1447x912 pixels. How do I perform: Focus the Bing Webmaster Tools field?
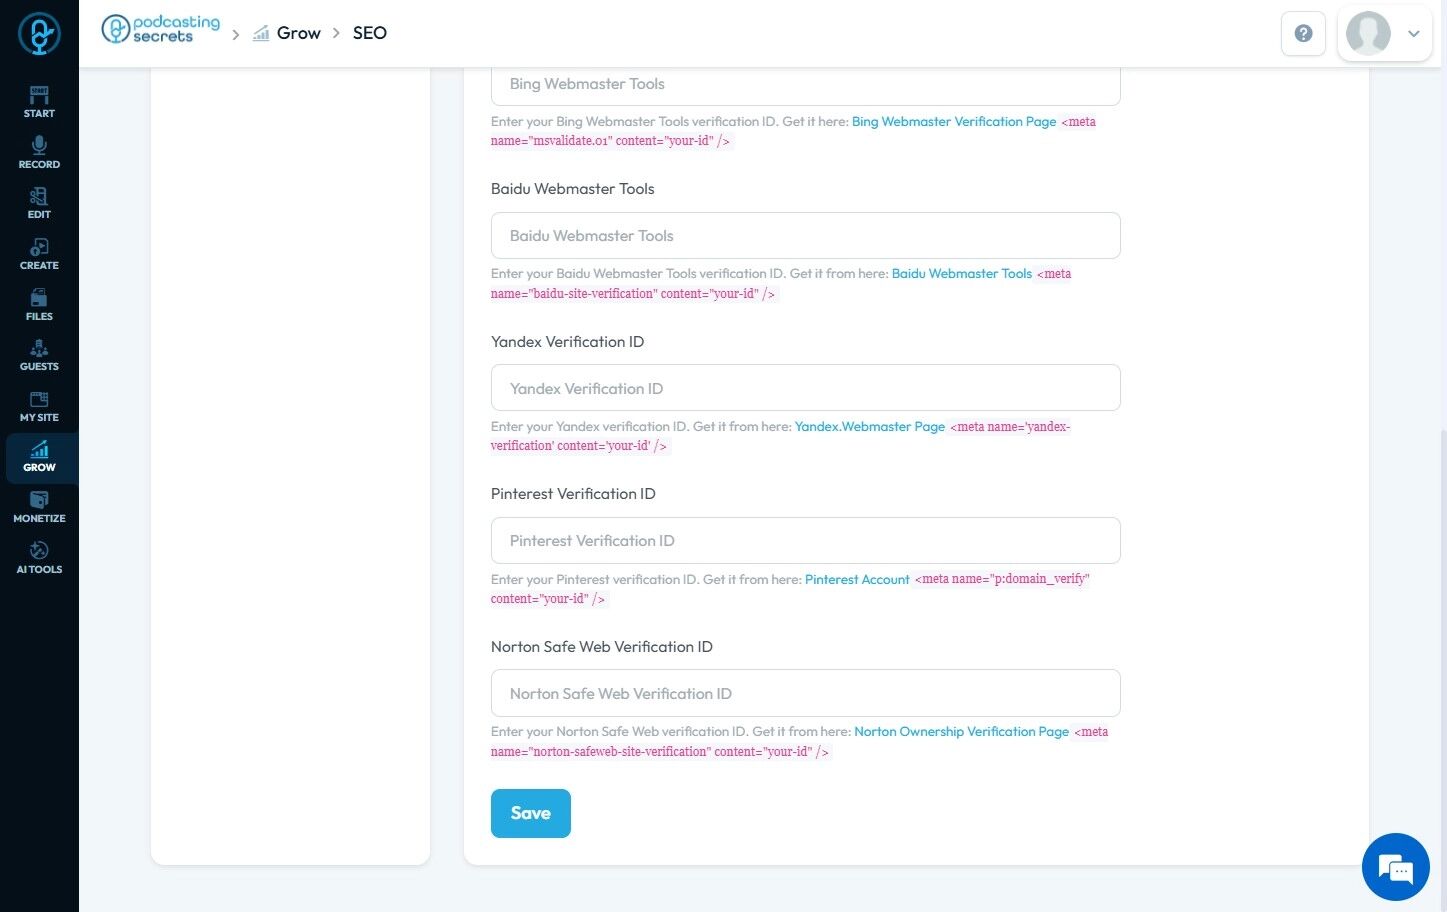[806, 84]
